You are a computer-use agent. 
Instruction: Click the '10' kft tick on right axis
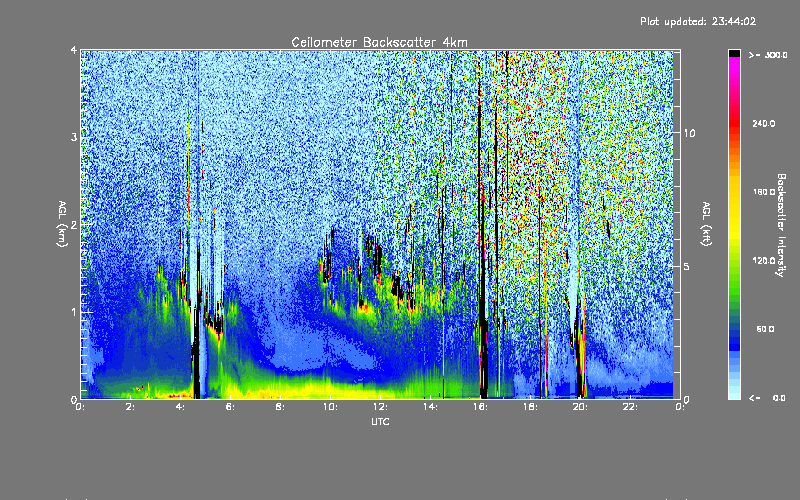[689, 134]
